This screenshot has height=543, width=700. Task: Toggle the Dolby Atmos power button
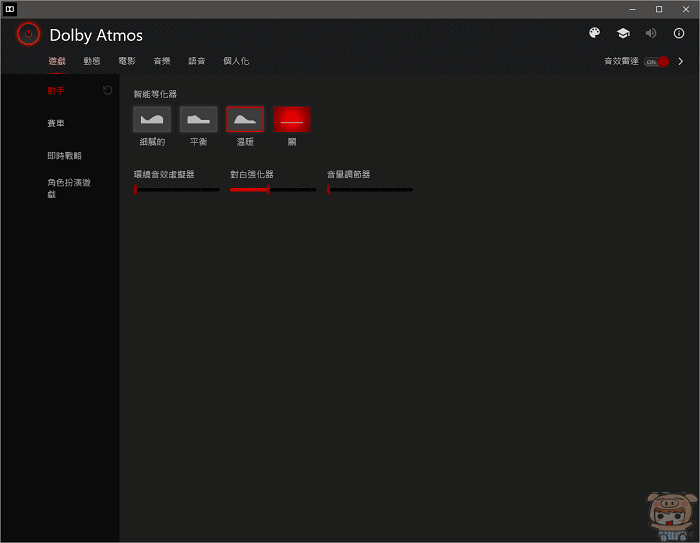pyautogui.click(x=29, y=34)
